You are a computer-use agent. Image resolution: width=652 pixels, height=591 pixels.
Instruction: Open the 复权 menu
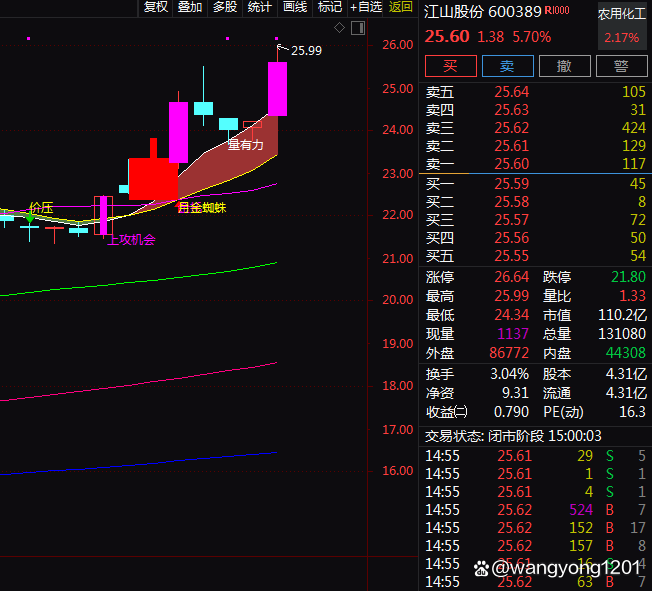[156, 7]
